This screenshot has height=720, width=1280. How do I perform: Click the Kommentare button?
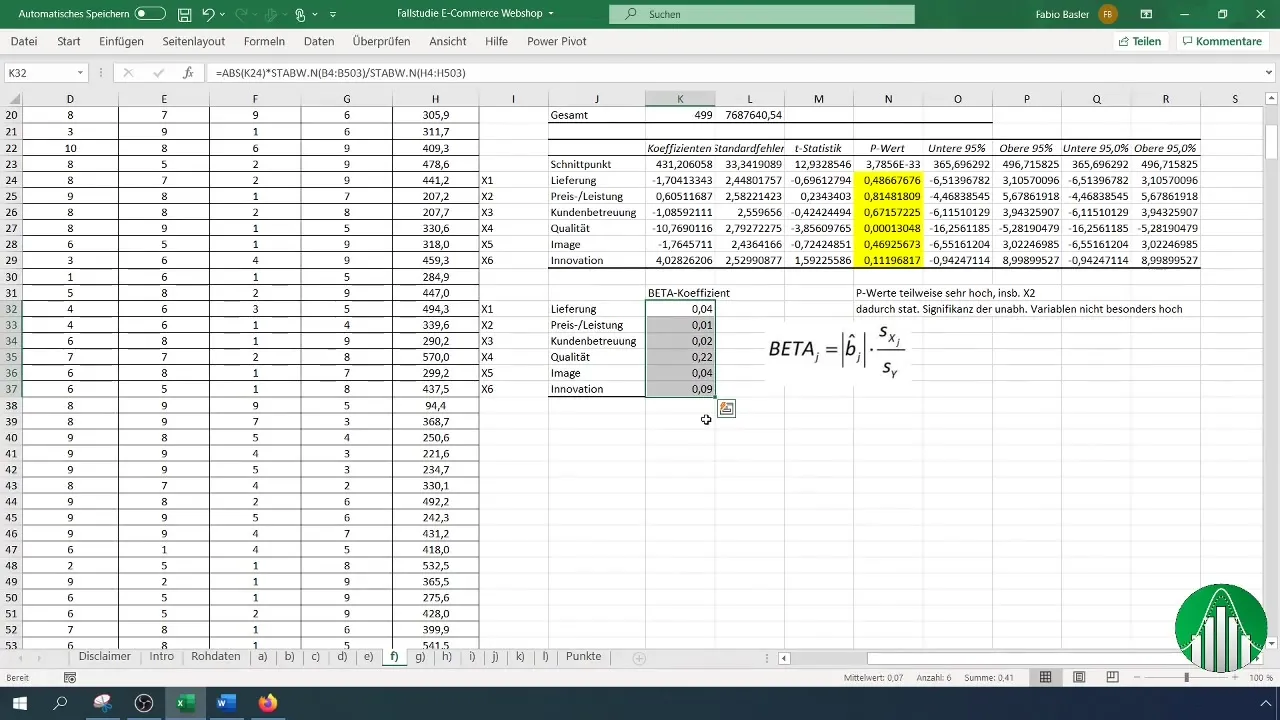point(1221,42)
